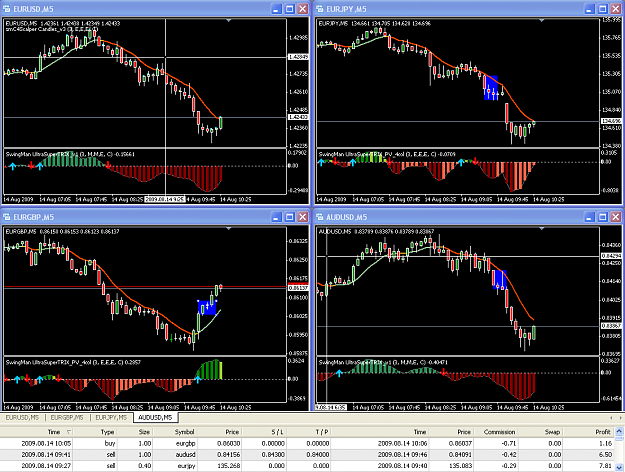Minimize the AUDUSD,M5 chart window
This screenshot has height=472, width=625.
[x=590, y=217]
